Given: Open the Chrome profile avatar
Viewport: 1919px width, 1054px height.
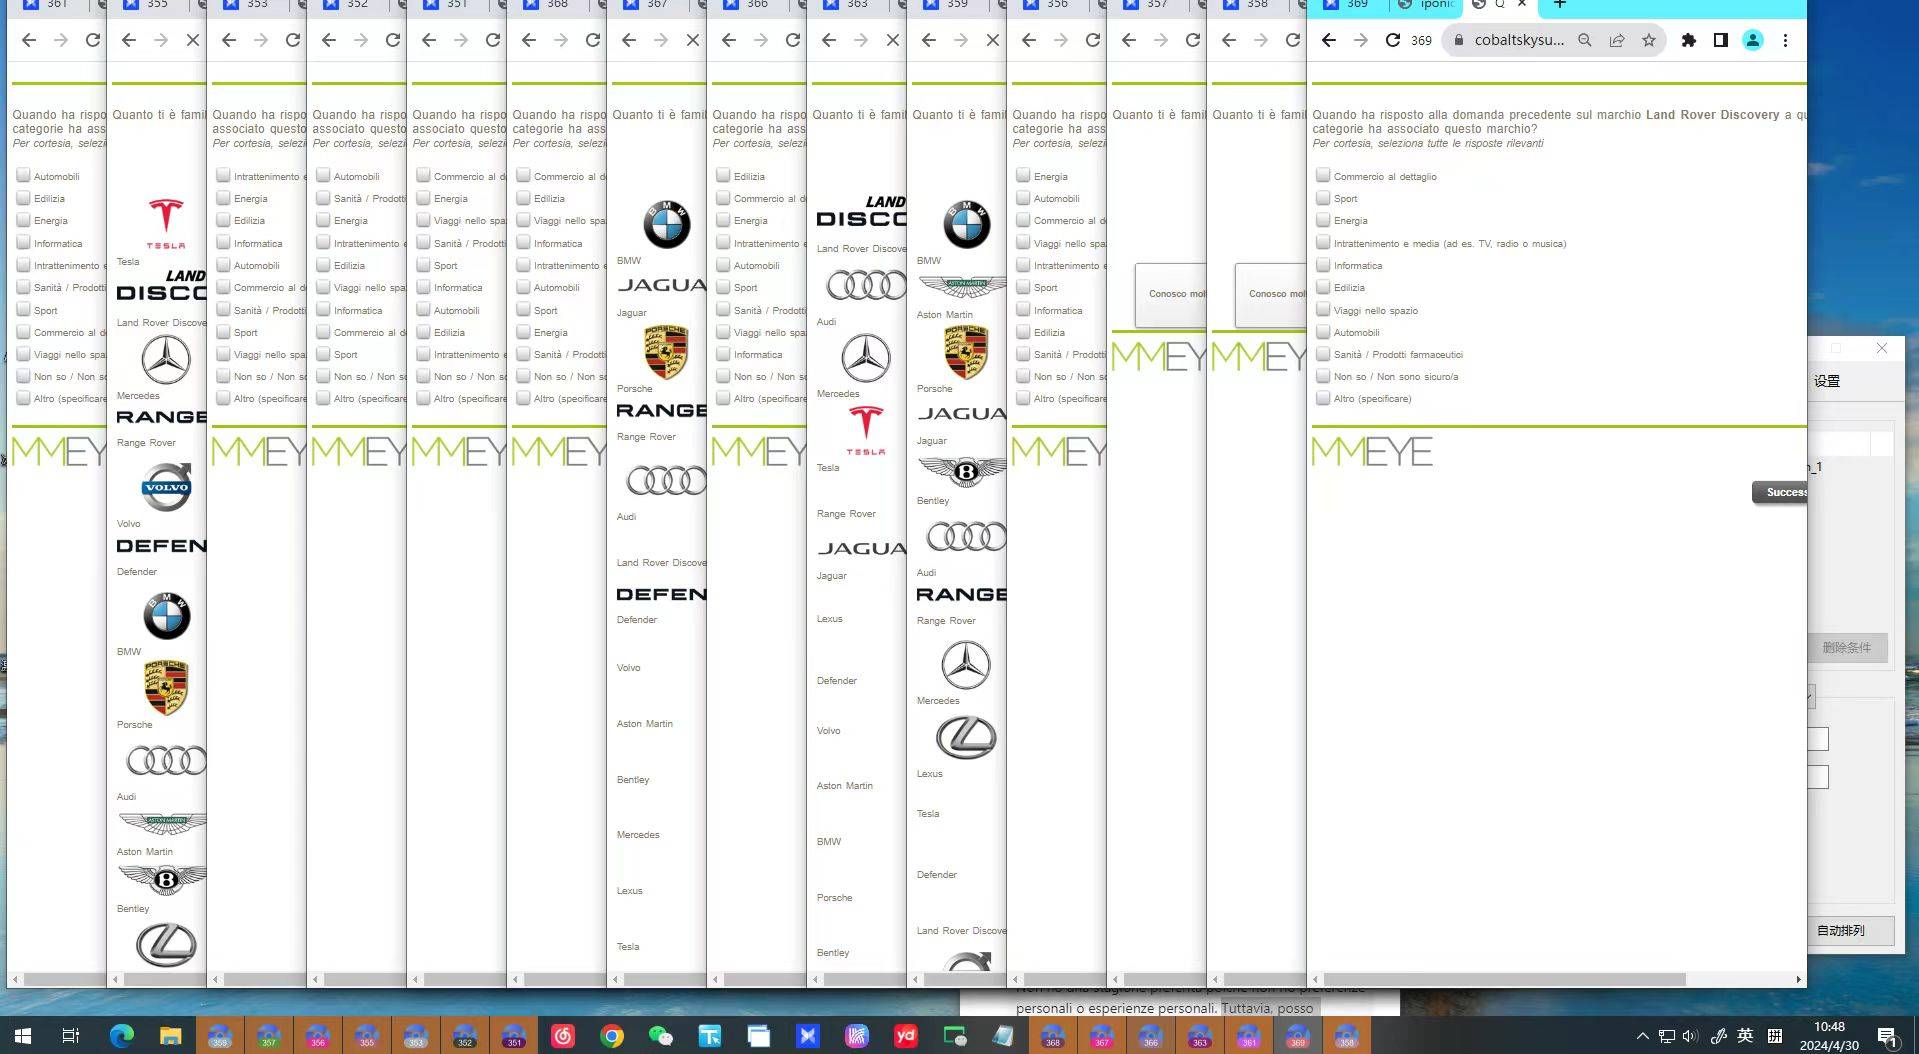Looking at the screenshot, I should coord(1753,40).
